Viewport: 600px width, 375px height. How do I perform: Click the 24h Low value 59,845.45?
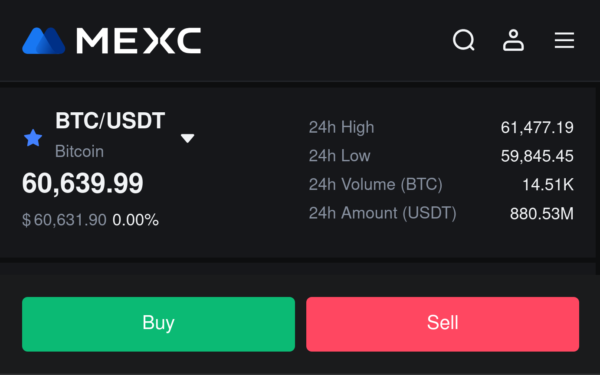click(537, 156)
